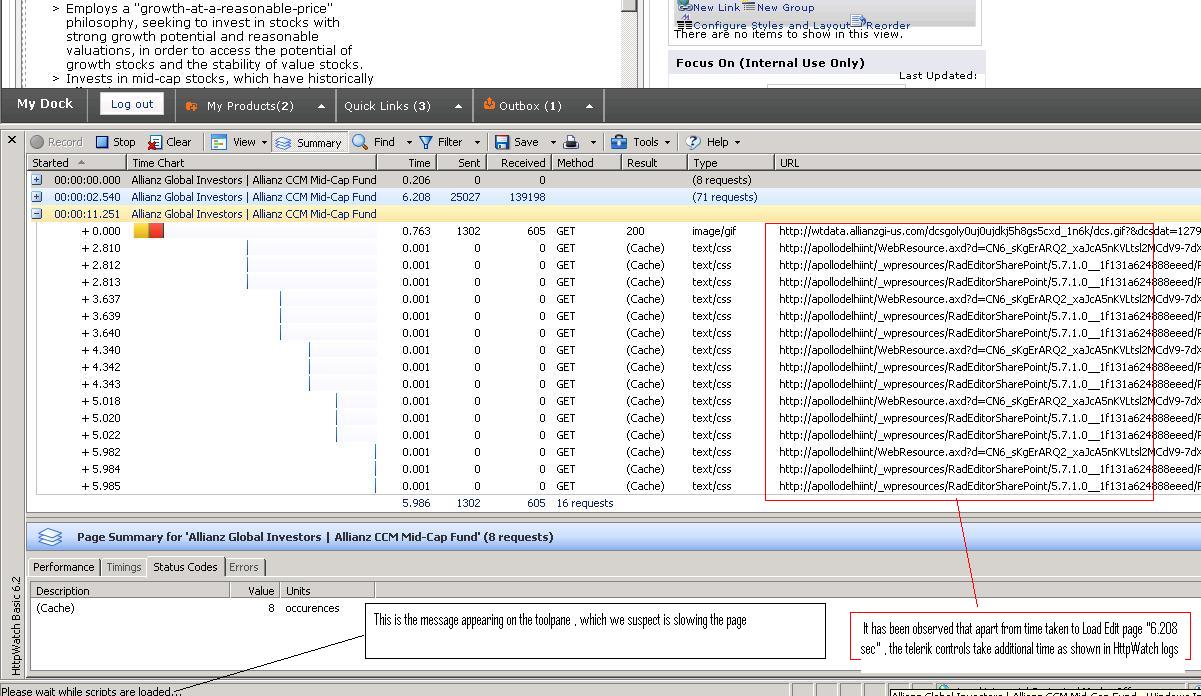Open the Tools menu
This screenshot has width=1201, height=696.
[636, 142]
